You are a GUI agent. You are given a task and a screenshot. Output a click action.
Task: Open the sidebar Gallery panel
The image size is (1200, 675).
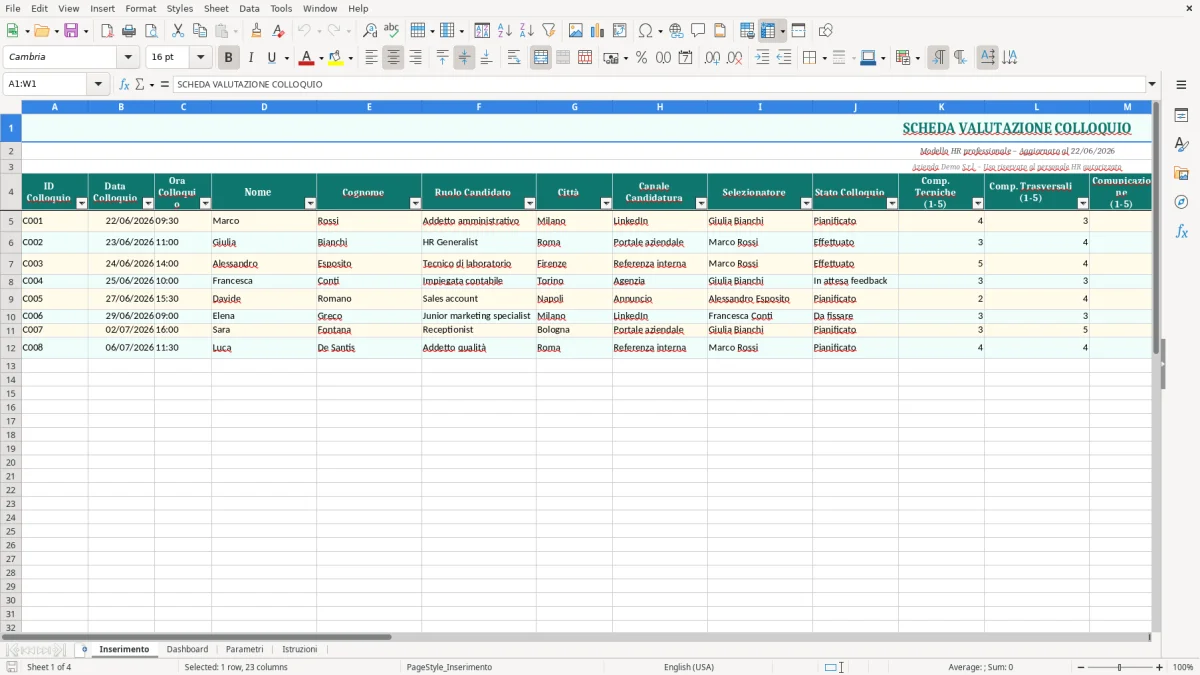(1182, 173)
